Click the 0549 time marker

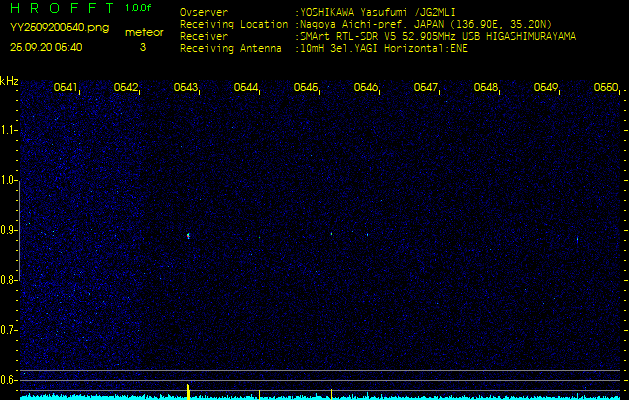click(x=546, y=87)
